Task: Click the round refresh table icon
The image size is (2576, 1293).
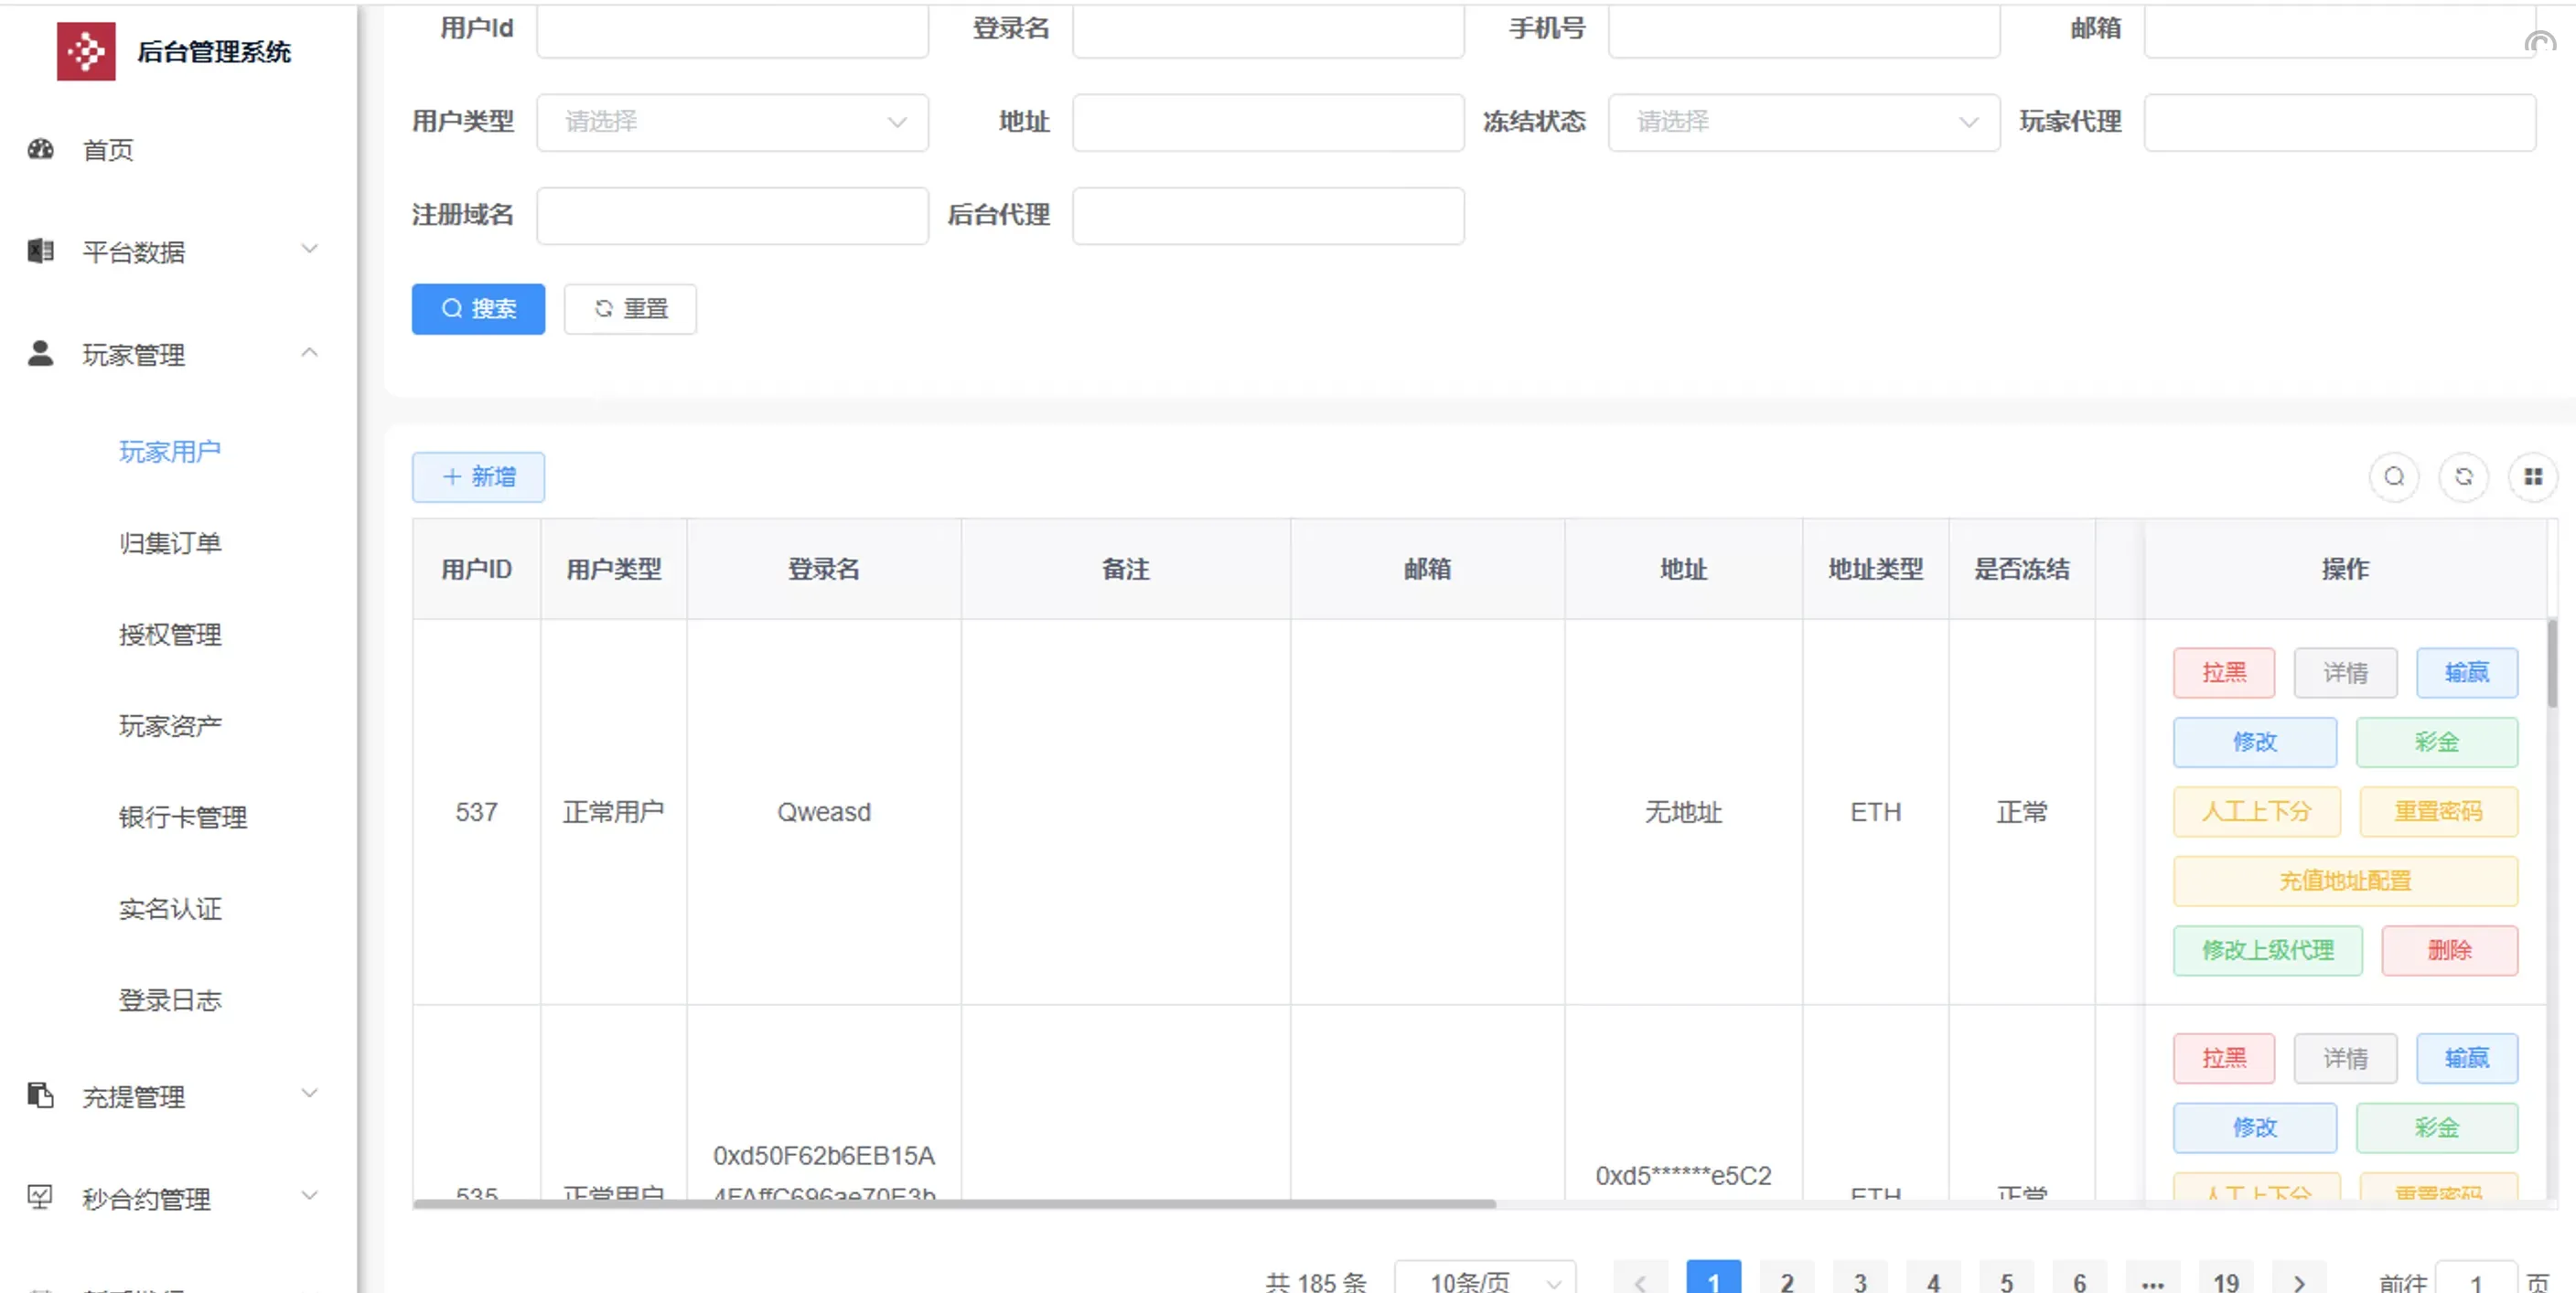Action: click(2464, 477)
